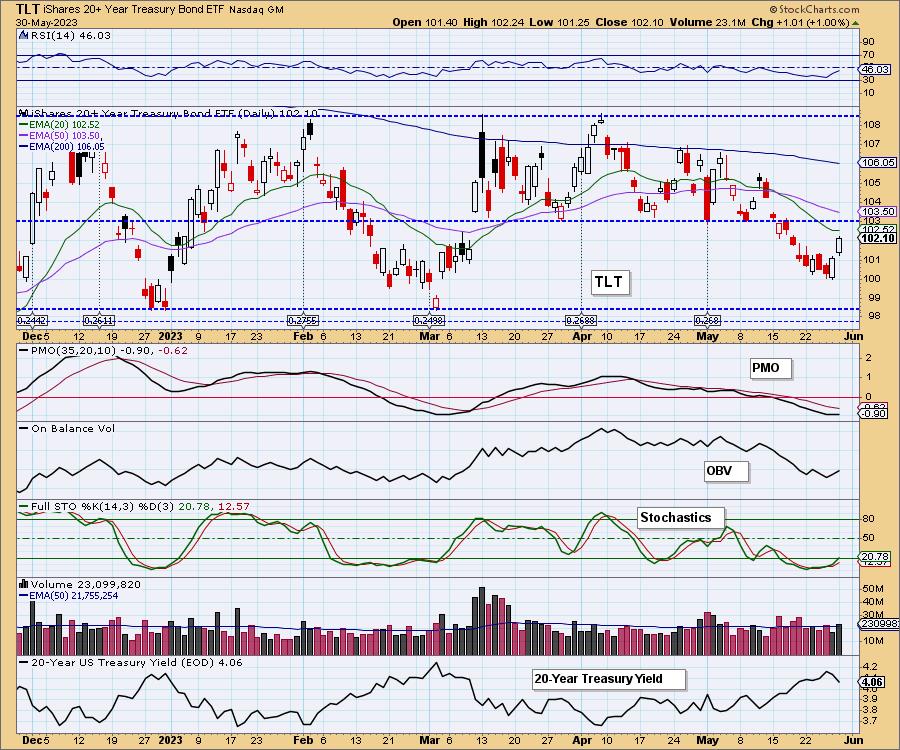Select the 'On Balance Vol' legend
Image resolution: width=900 pixels, height=750 pixels.
pyautogui.click(x=67, y=429)
